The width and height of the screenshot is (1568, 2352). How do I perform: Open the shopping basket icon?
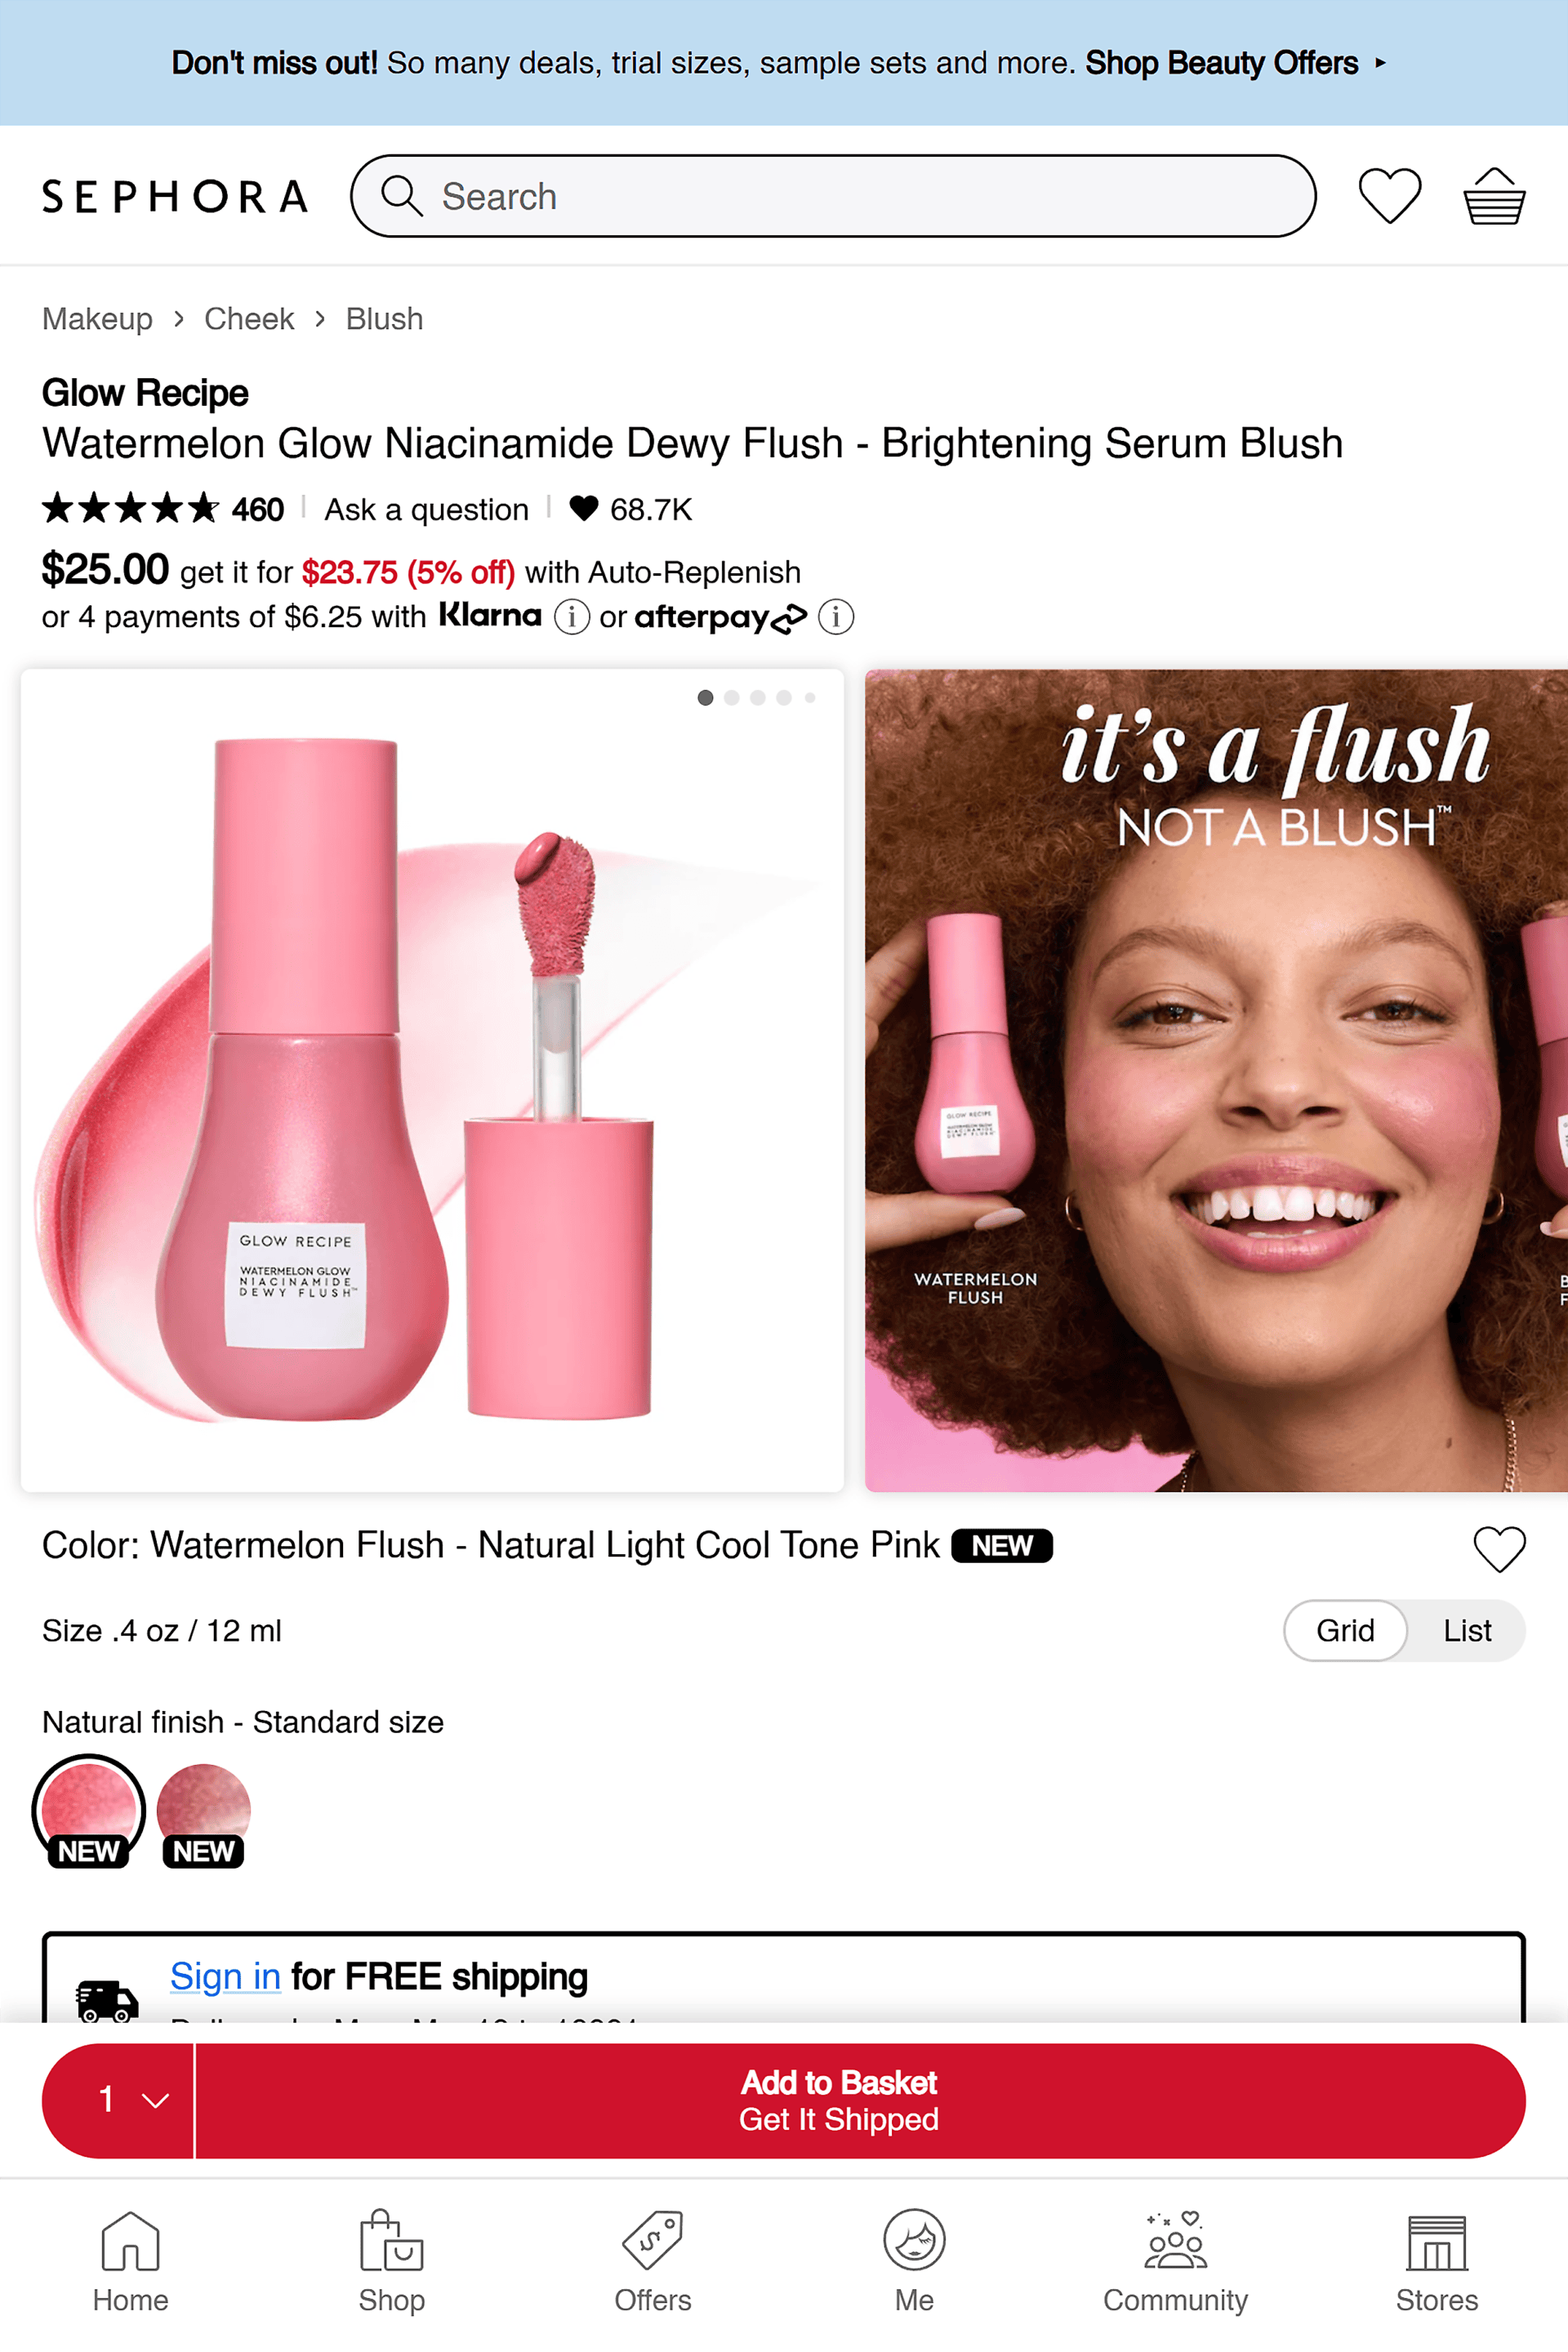coord(1494,195)
